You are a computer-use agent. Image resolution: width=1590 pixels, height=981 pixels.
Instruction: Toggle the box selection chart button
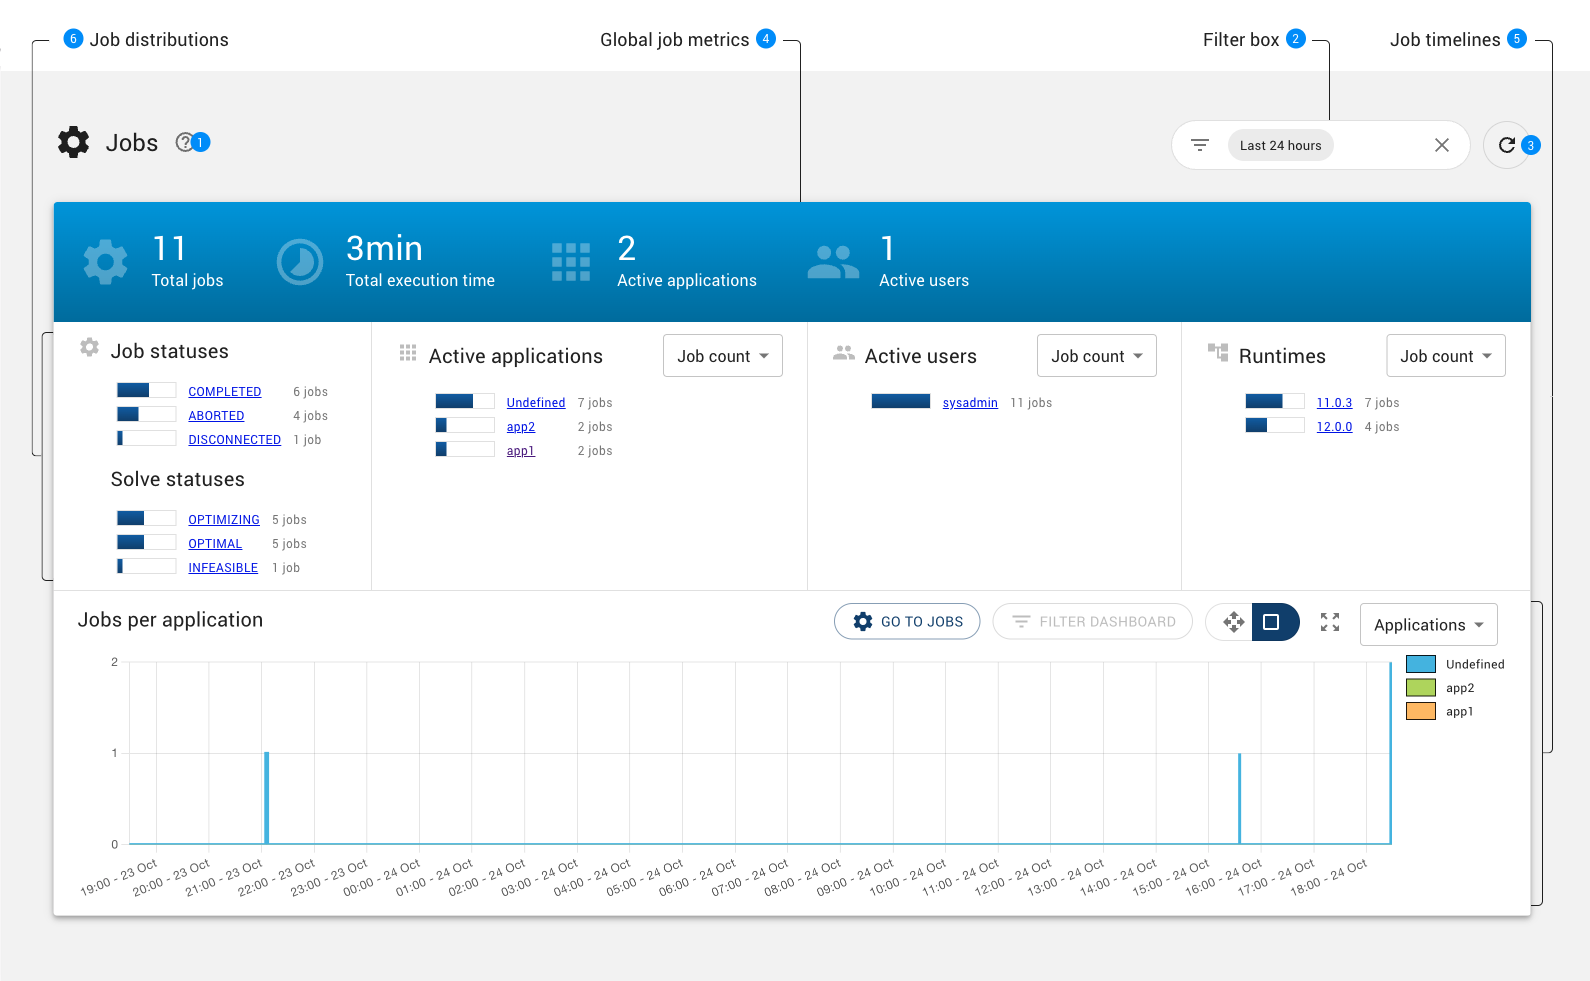click(1272, 622)
